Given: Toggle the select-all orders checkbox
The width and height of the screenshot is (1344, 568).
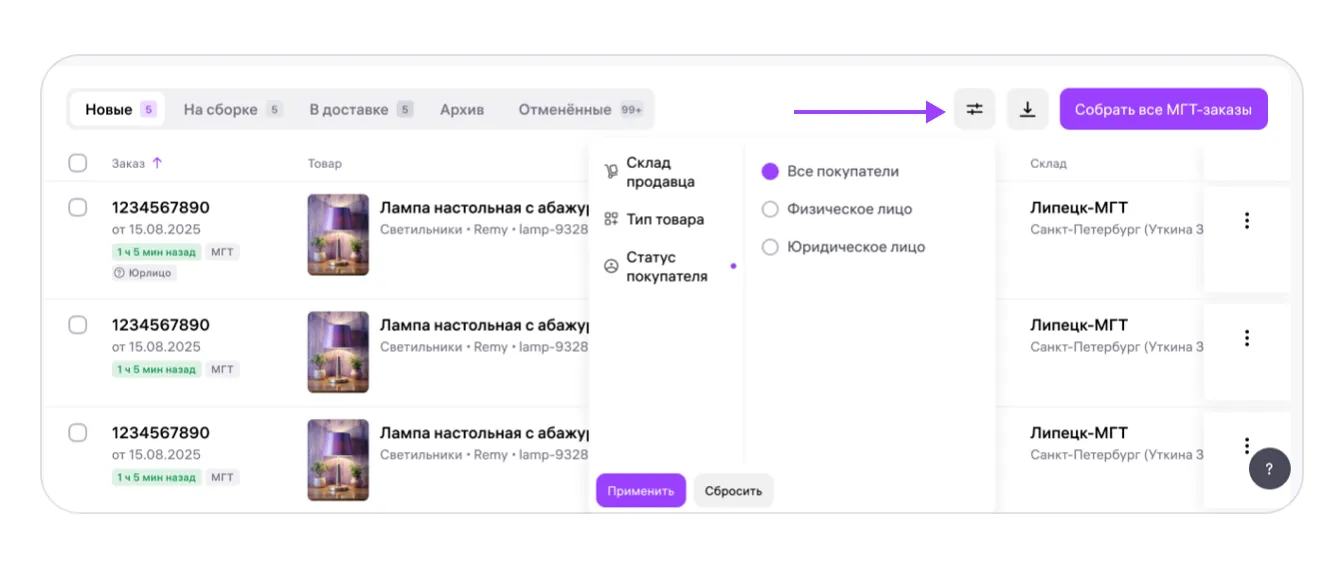Looking at the screenshot, I should click(78, 163).
